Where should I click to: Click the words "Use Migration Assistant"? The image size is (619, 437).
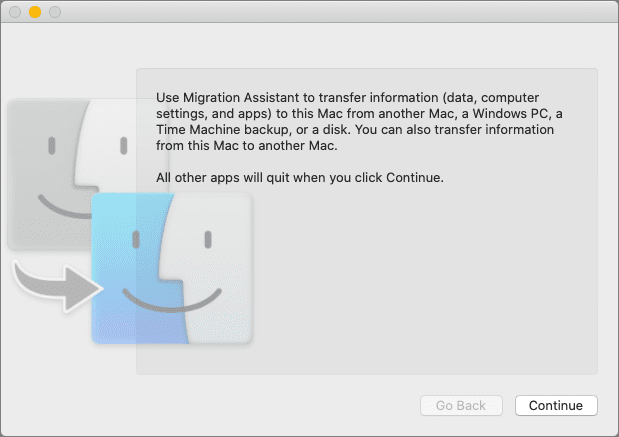[x=218, y=97]
